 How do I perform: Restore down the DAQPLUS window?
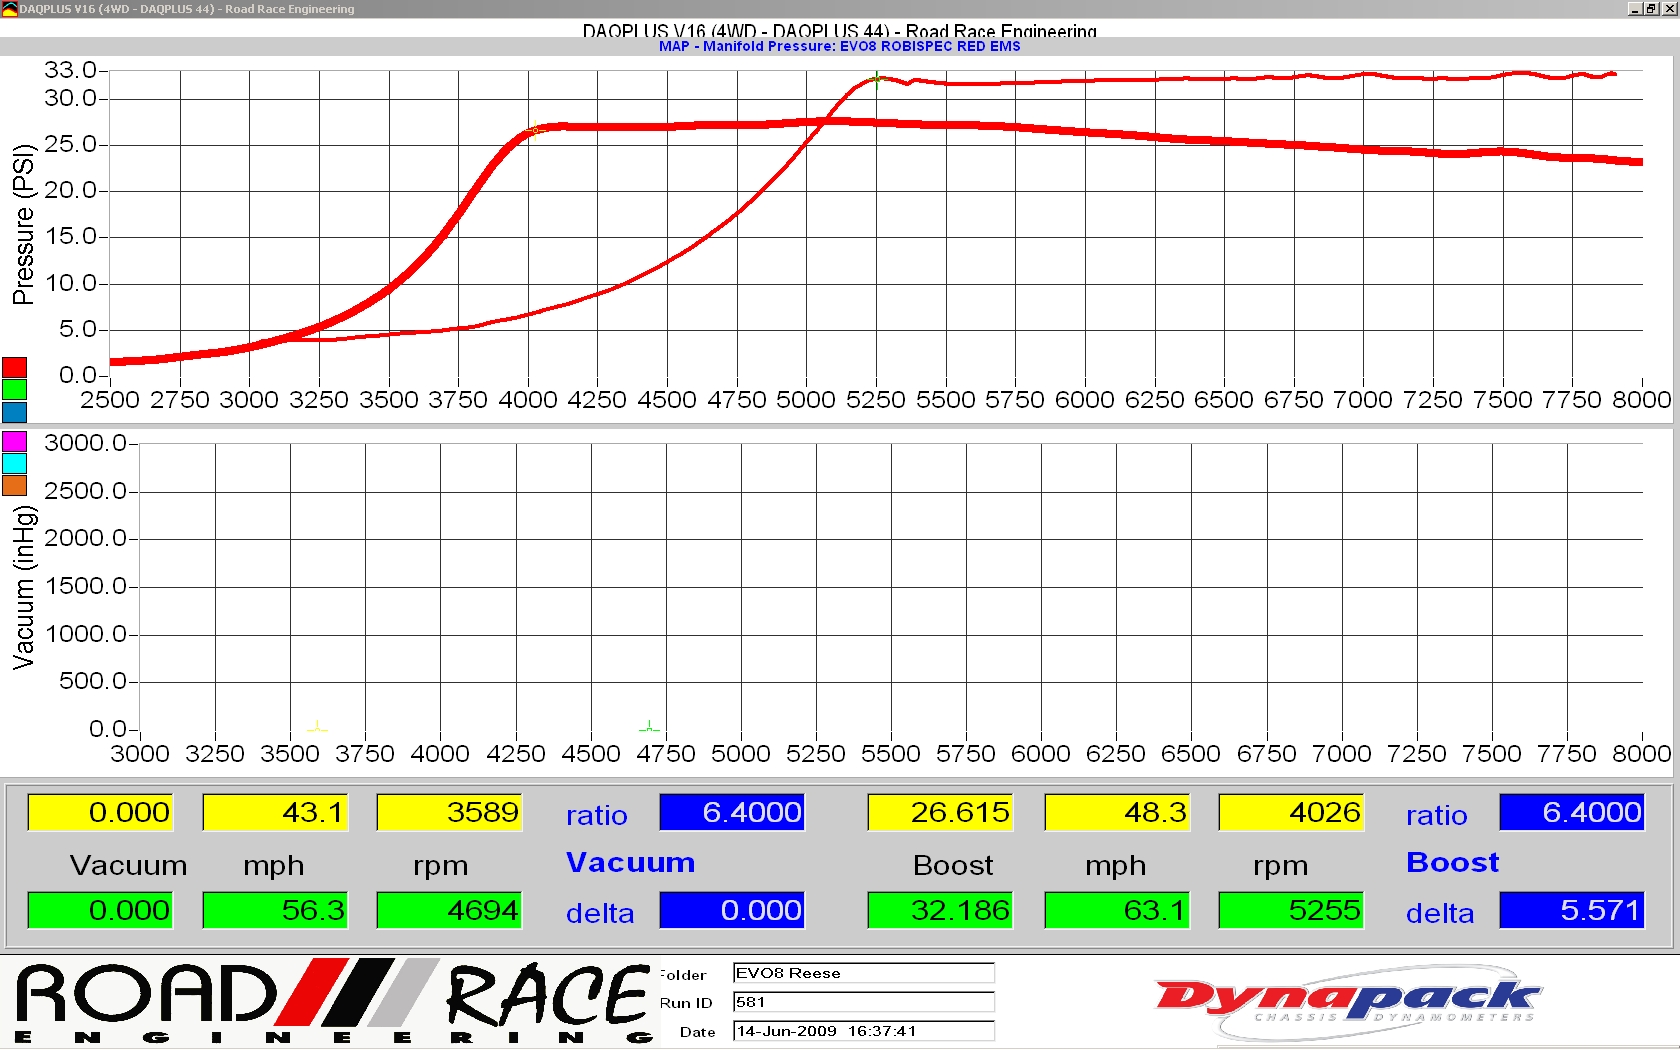(1651, 9)
